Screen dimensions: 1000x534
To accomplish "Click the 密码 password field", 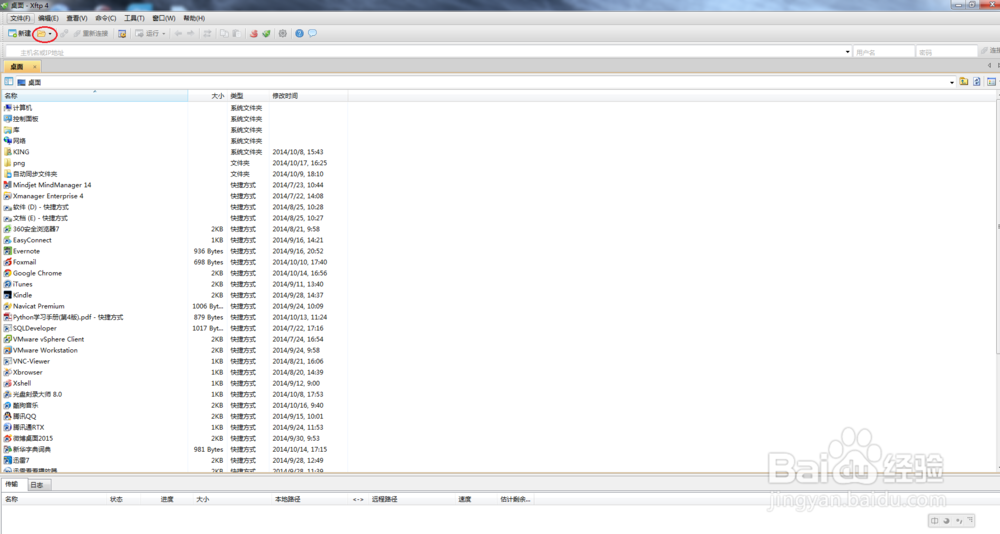I will (x=946, y=52).
